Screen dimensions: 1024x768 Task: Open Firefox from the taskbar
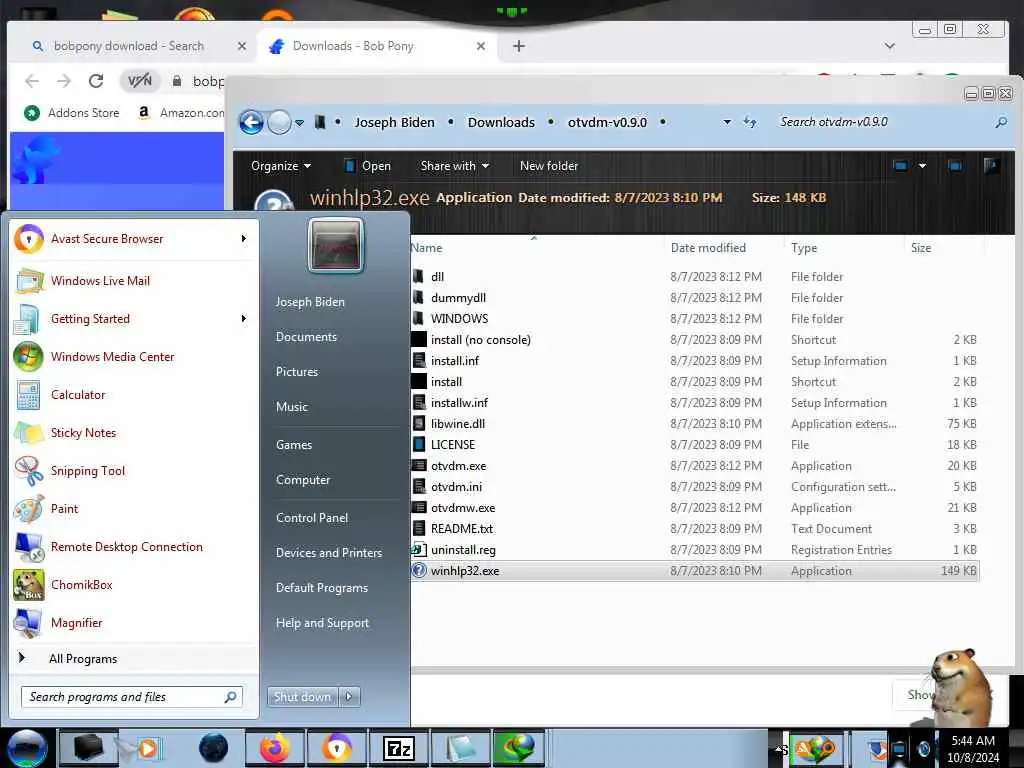tap(275, 748)
